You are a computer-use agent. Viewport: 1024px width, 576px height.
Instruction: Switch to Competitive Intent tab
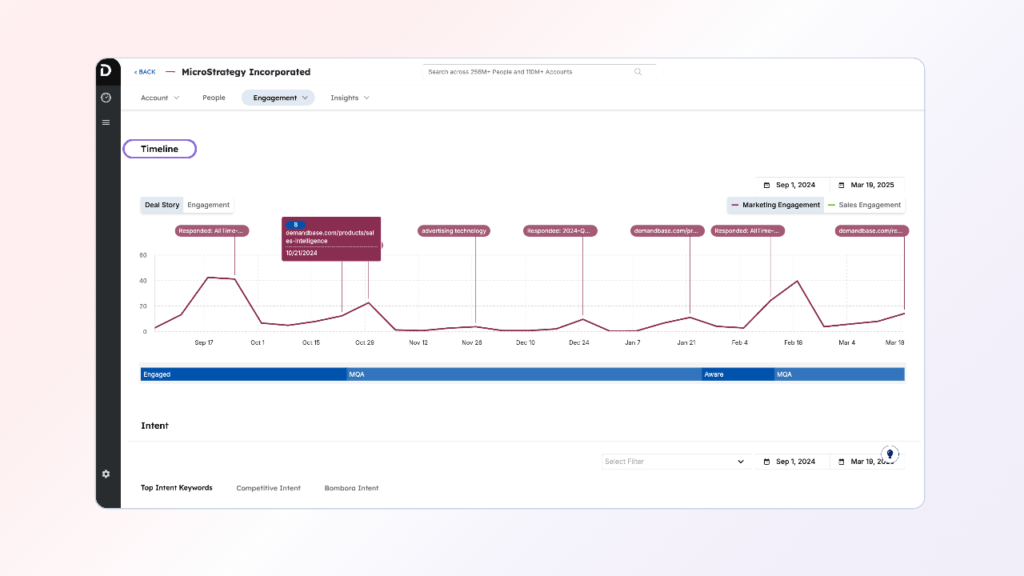tap(268, 488)
